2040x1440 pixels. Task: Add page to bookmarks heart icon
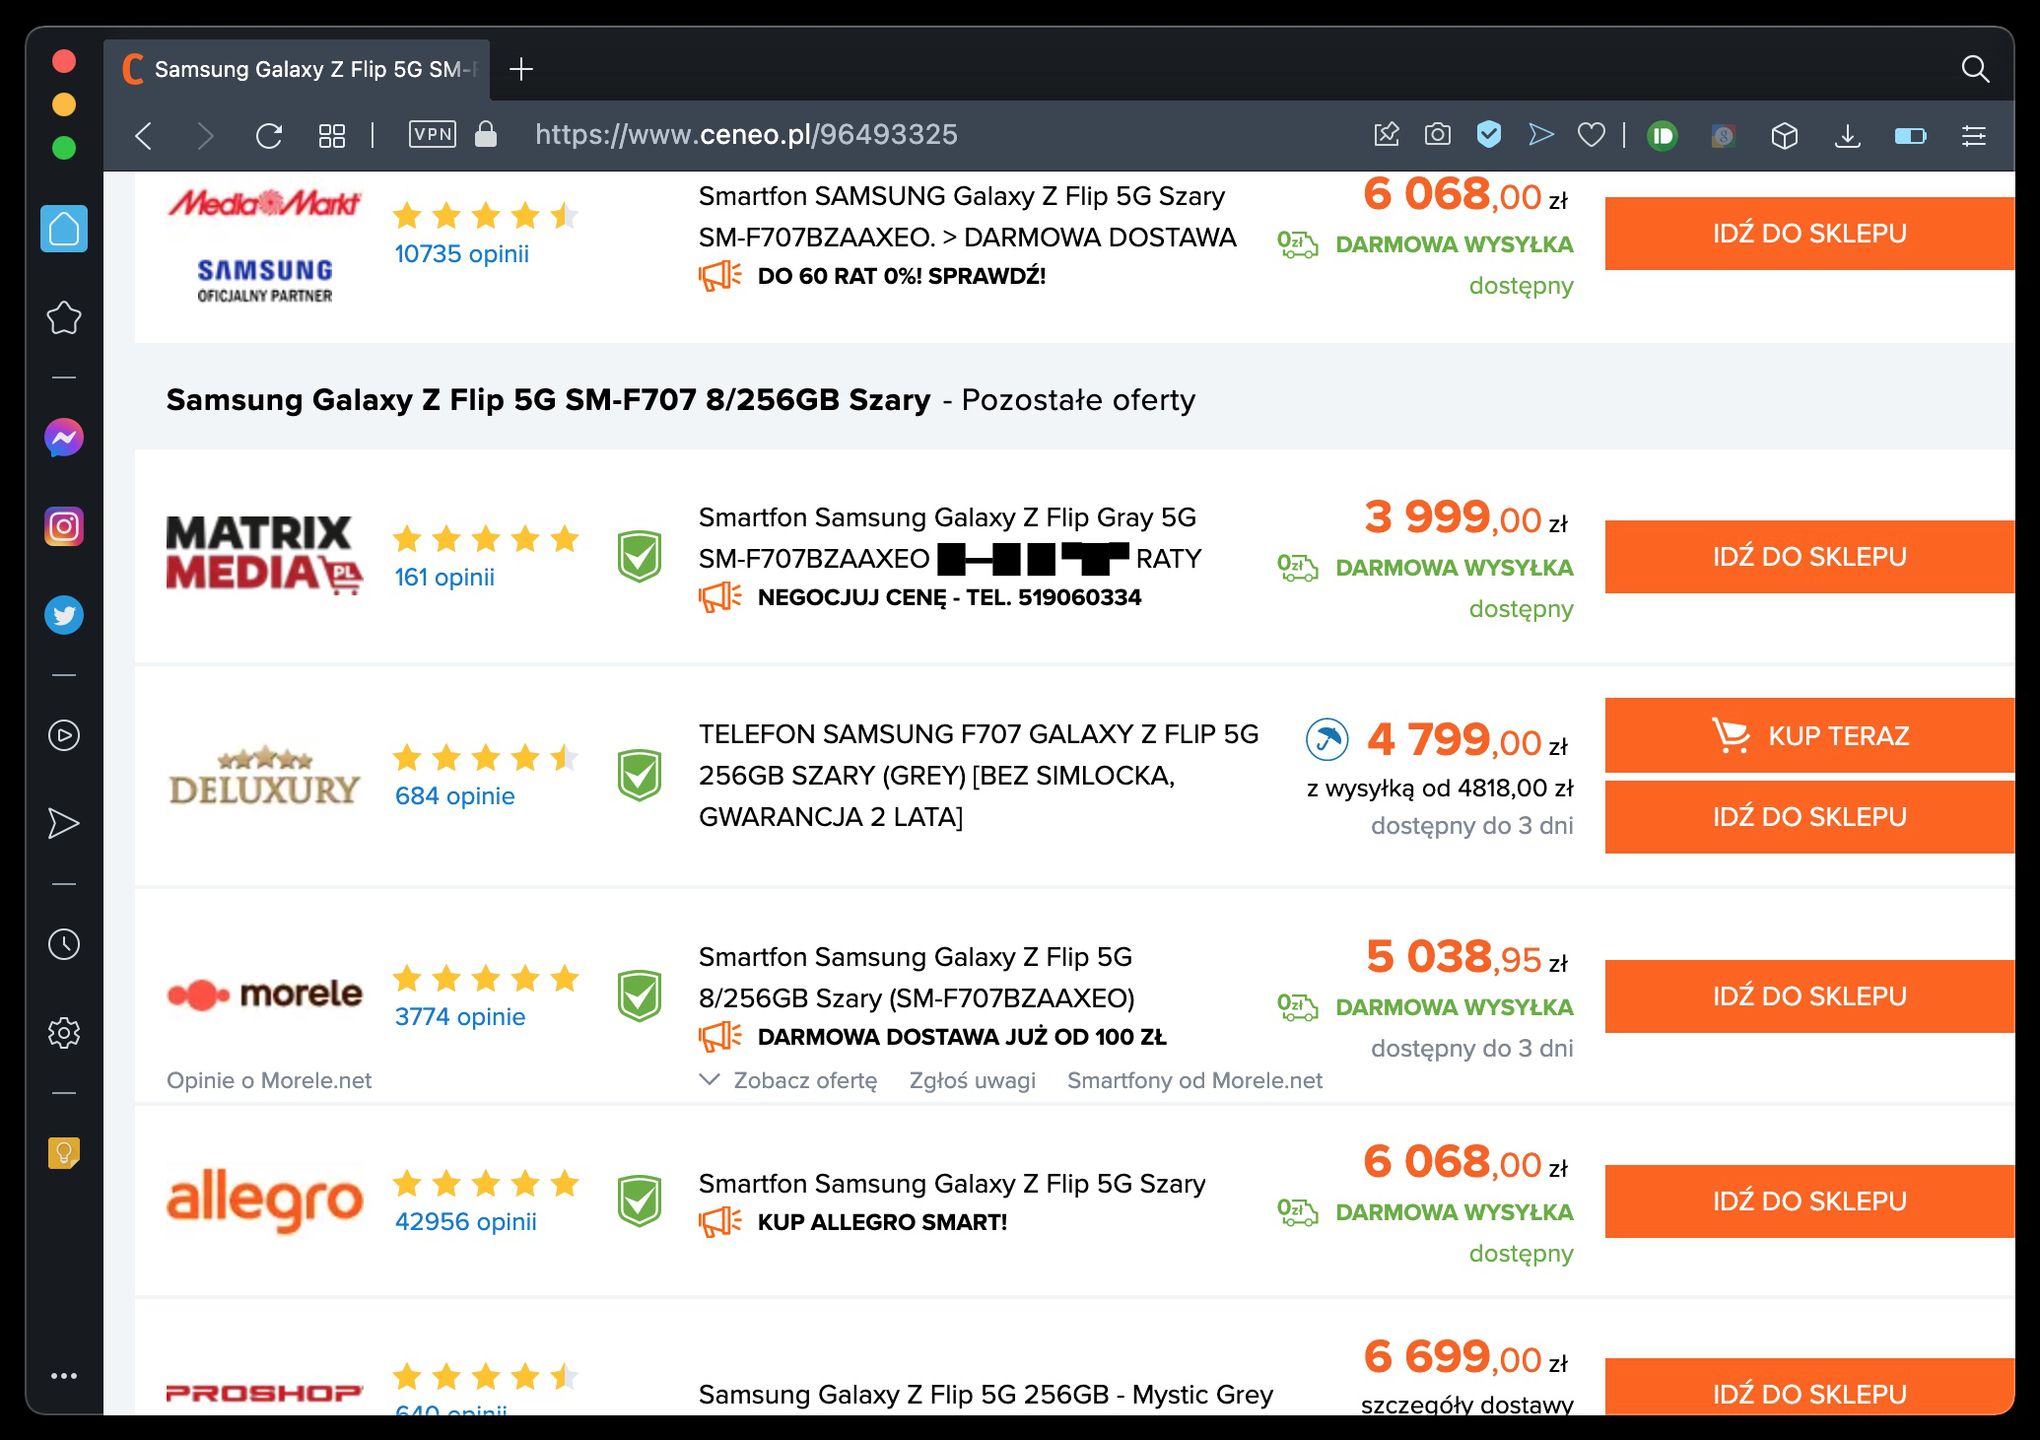click(x=1591, y=135)
